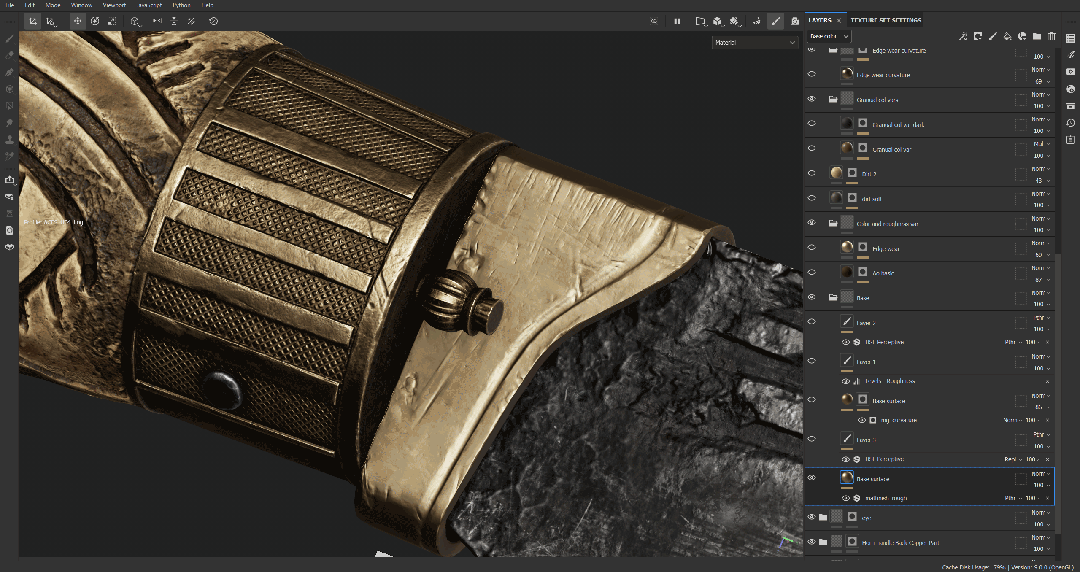Image resolution: width=1080 pixels, height=572 pixels.
Task: Toggle visibility of the selected Base surface layer
Action: click(811, 478)
